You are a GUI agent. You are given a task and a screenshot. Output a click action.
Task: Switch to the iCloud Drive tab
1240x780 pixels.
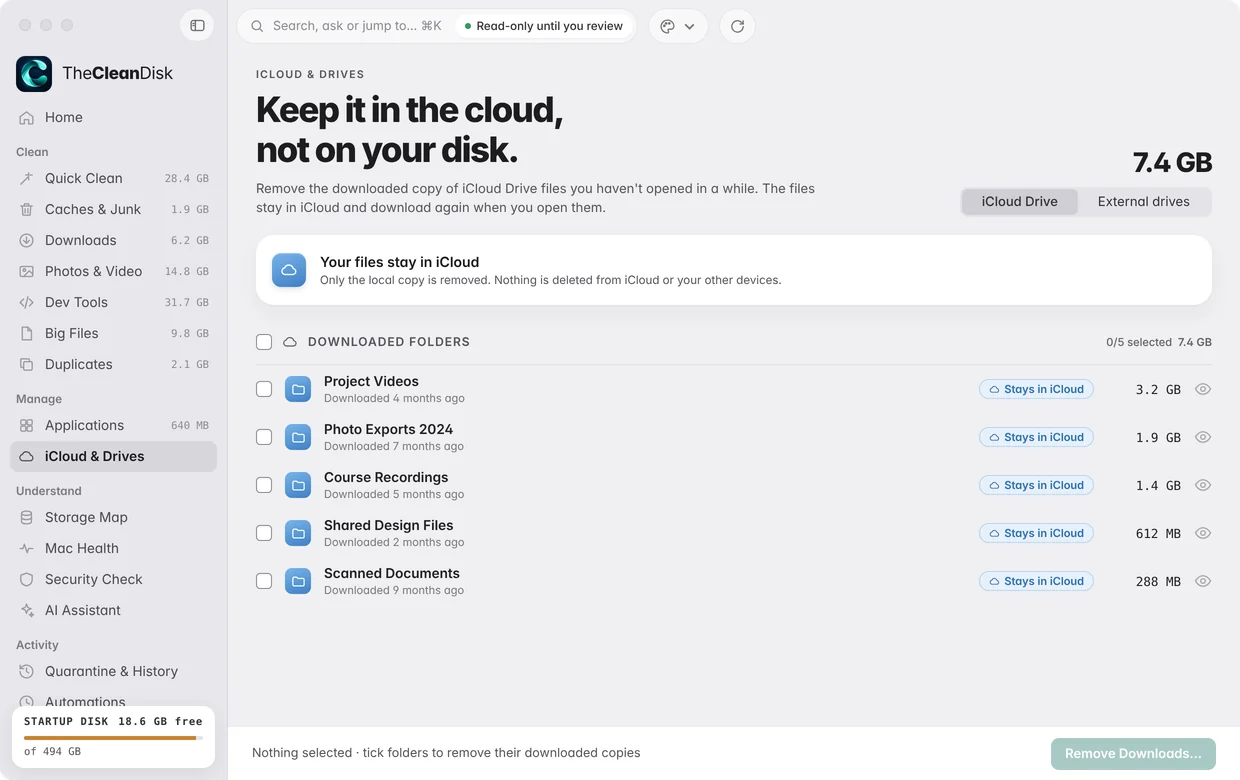1019,201
